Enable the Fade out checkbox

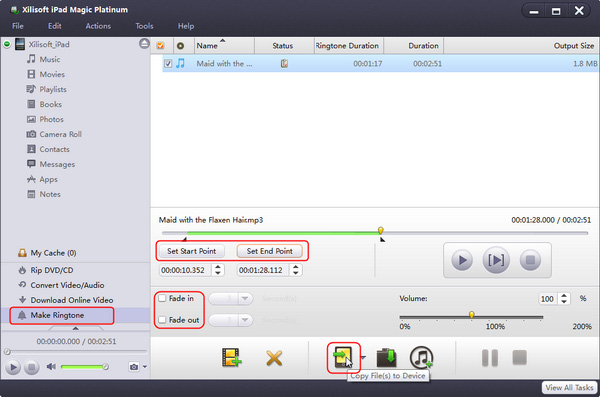[163, 320]
